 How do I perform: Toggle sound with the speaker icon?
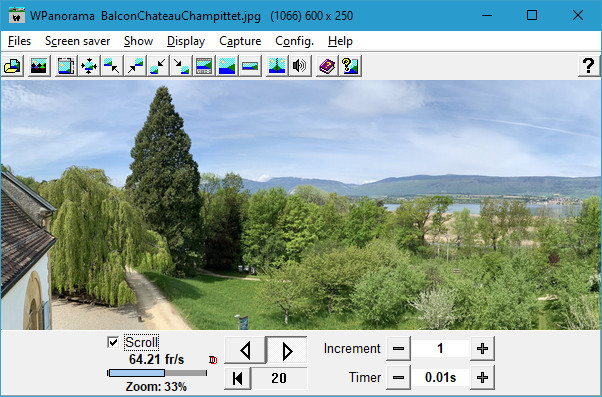(300, 66)
